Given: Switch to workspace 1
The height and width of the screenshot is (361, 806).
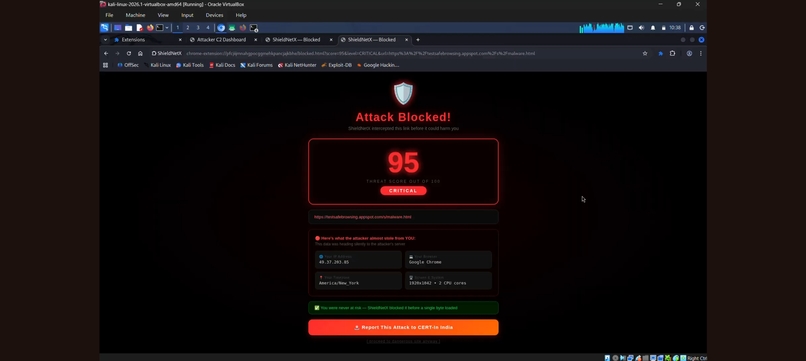Looking at the screenshot, I should click(x=178, y=28).
